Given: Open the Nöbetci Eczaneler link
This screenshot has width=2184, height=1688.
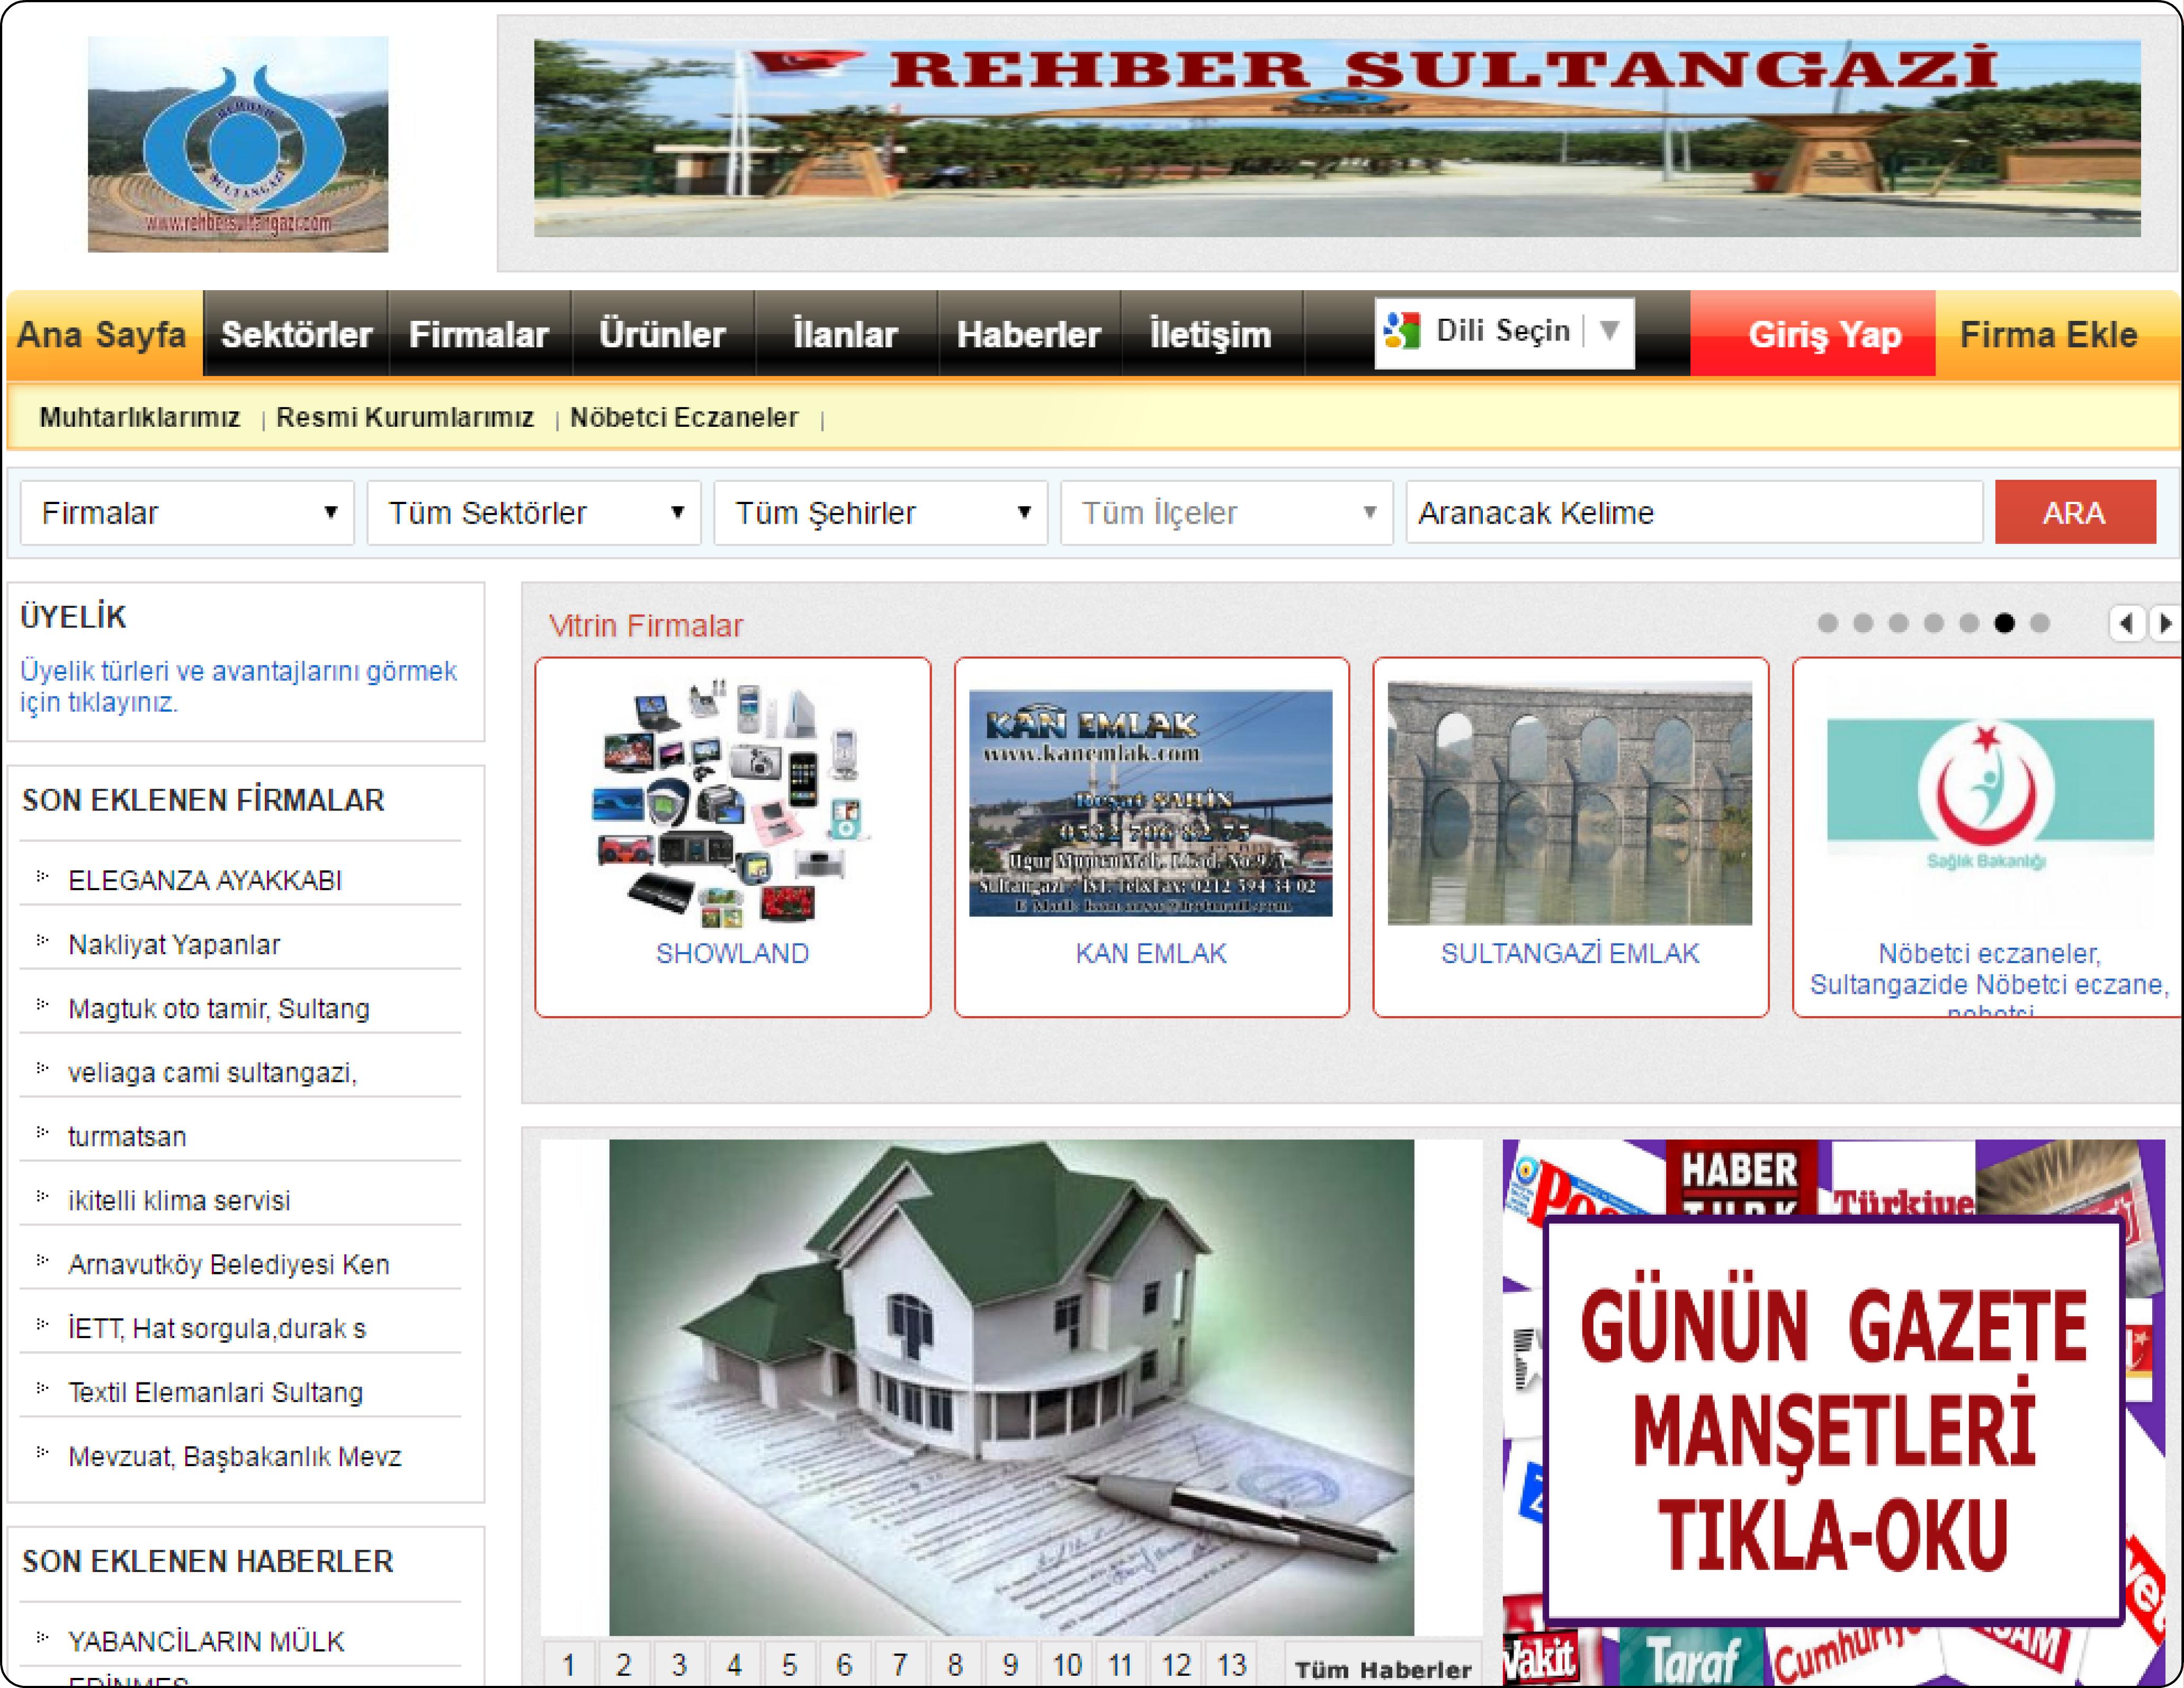Looking at the screenshot, I should pyautogui.click(x=684, y=418).
